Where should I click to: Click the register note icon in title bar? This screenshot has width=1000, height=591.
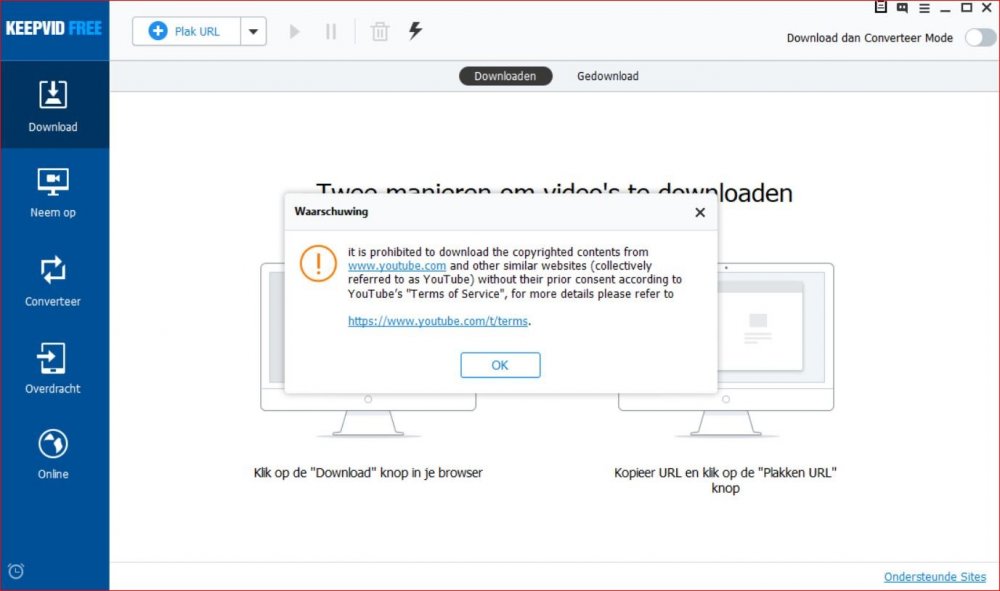pyautogui.click(x=881, y=7)
